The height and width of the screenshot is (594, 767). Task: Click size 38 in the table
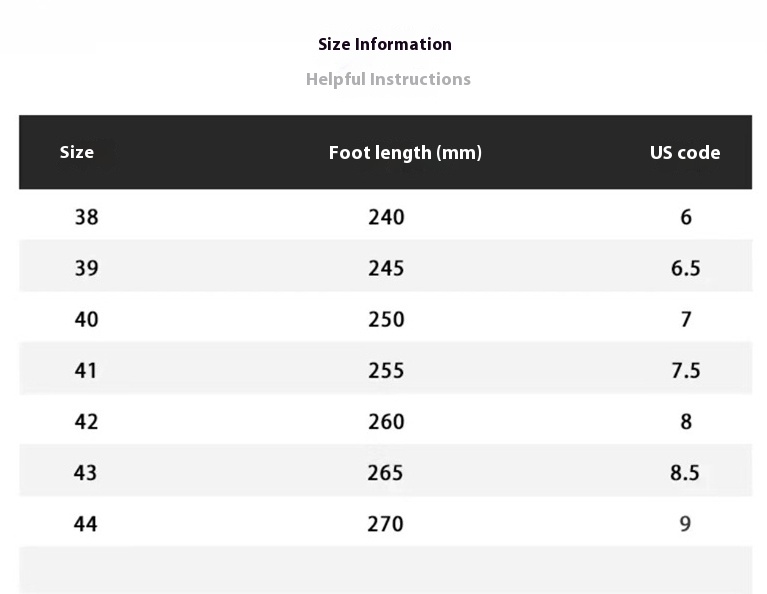(87, 217)
